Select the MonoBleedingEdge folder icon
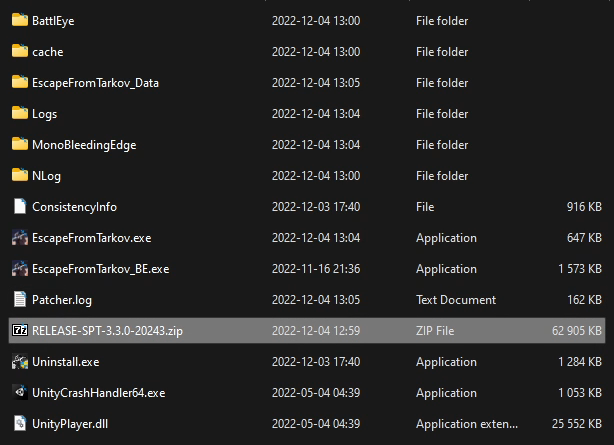 point(20,144)
